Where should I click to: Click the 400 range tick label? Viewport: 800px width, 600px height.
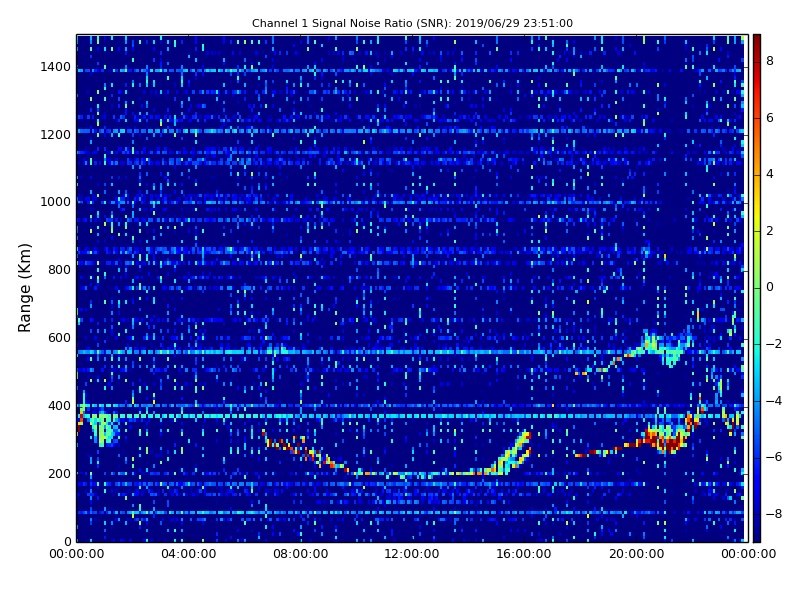point(59,406)
